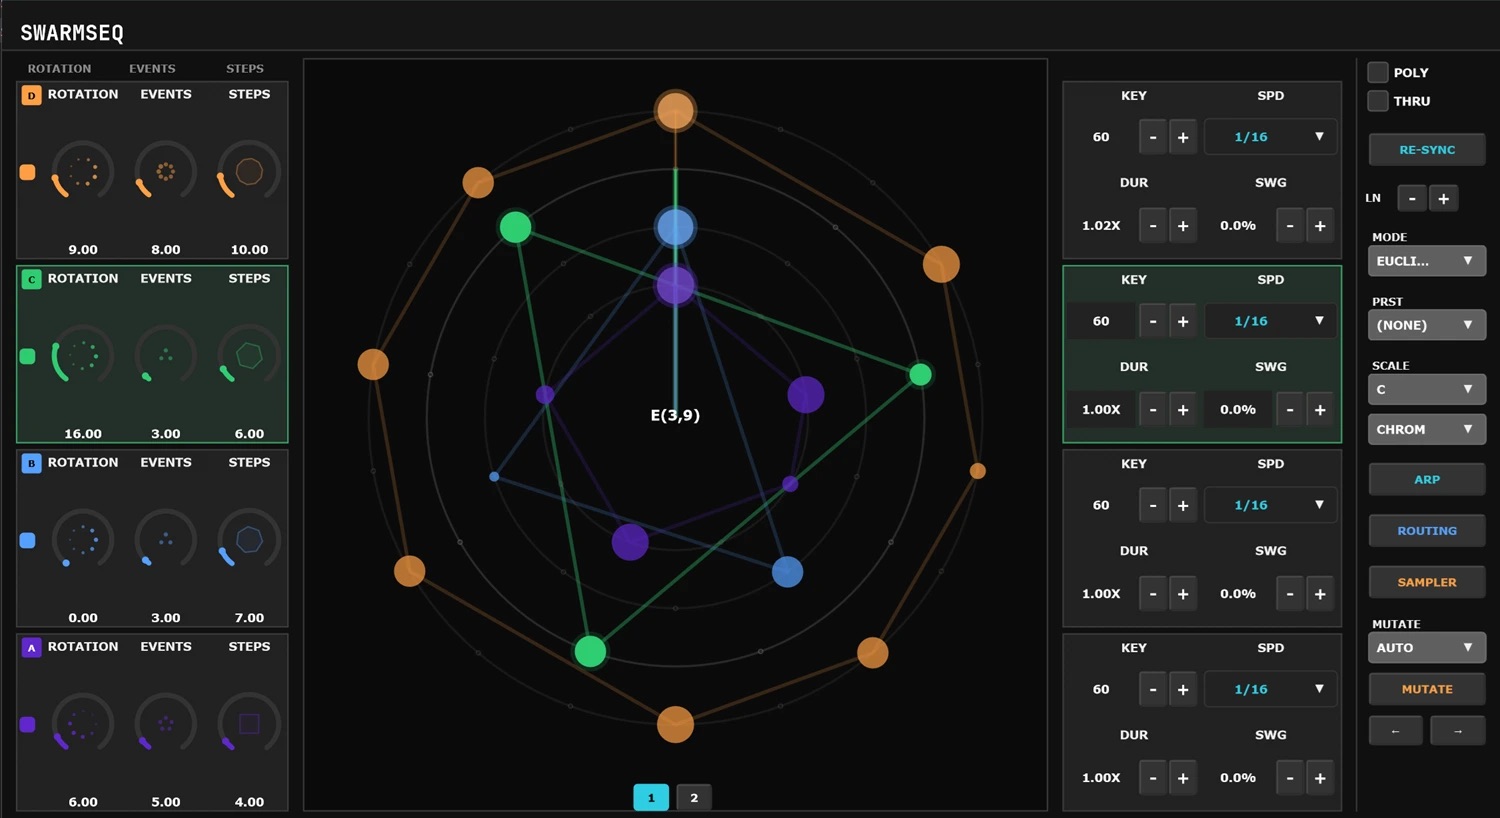Adjust track D rotation knob
Screen dimensions: 1500x818
pyautogui.click(x=83, y=172)
